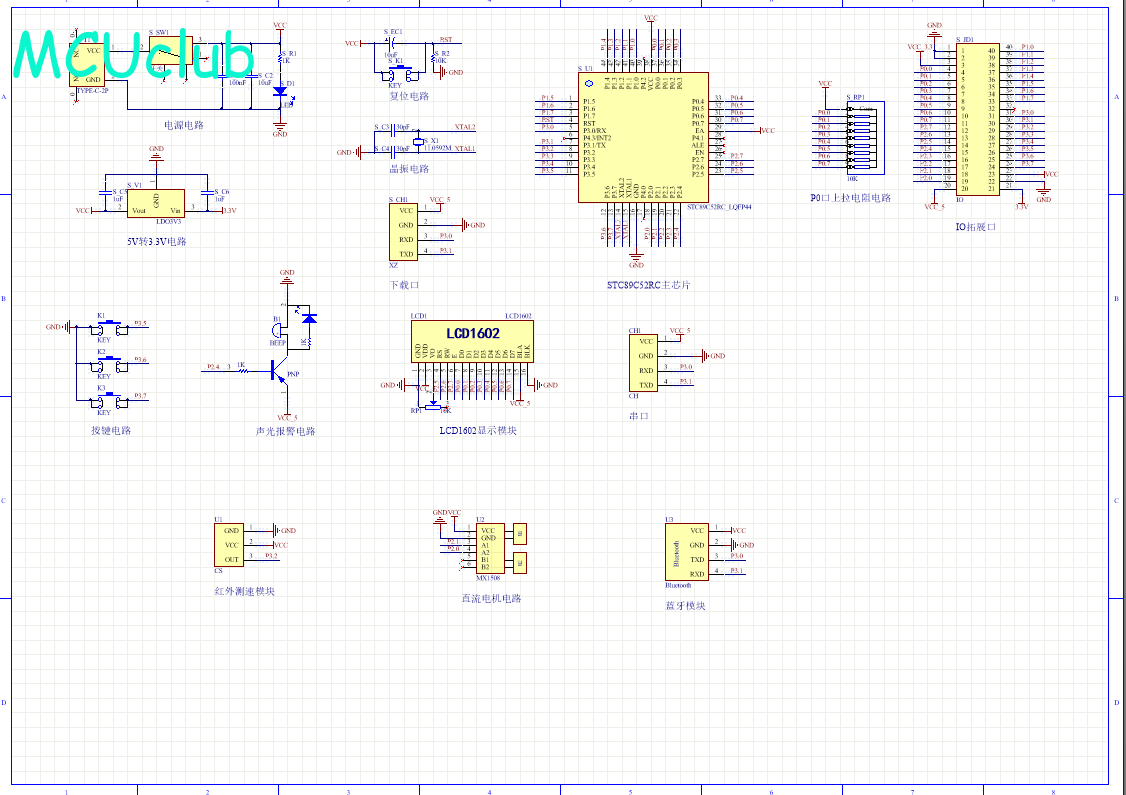Click the 晶振电路 caption text
Screen dimensions: 1126x795
coord(409,169)
